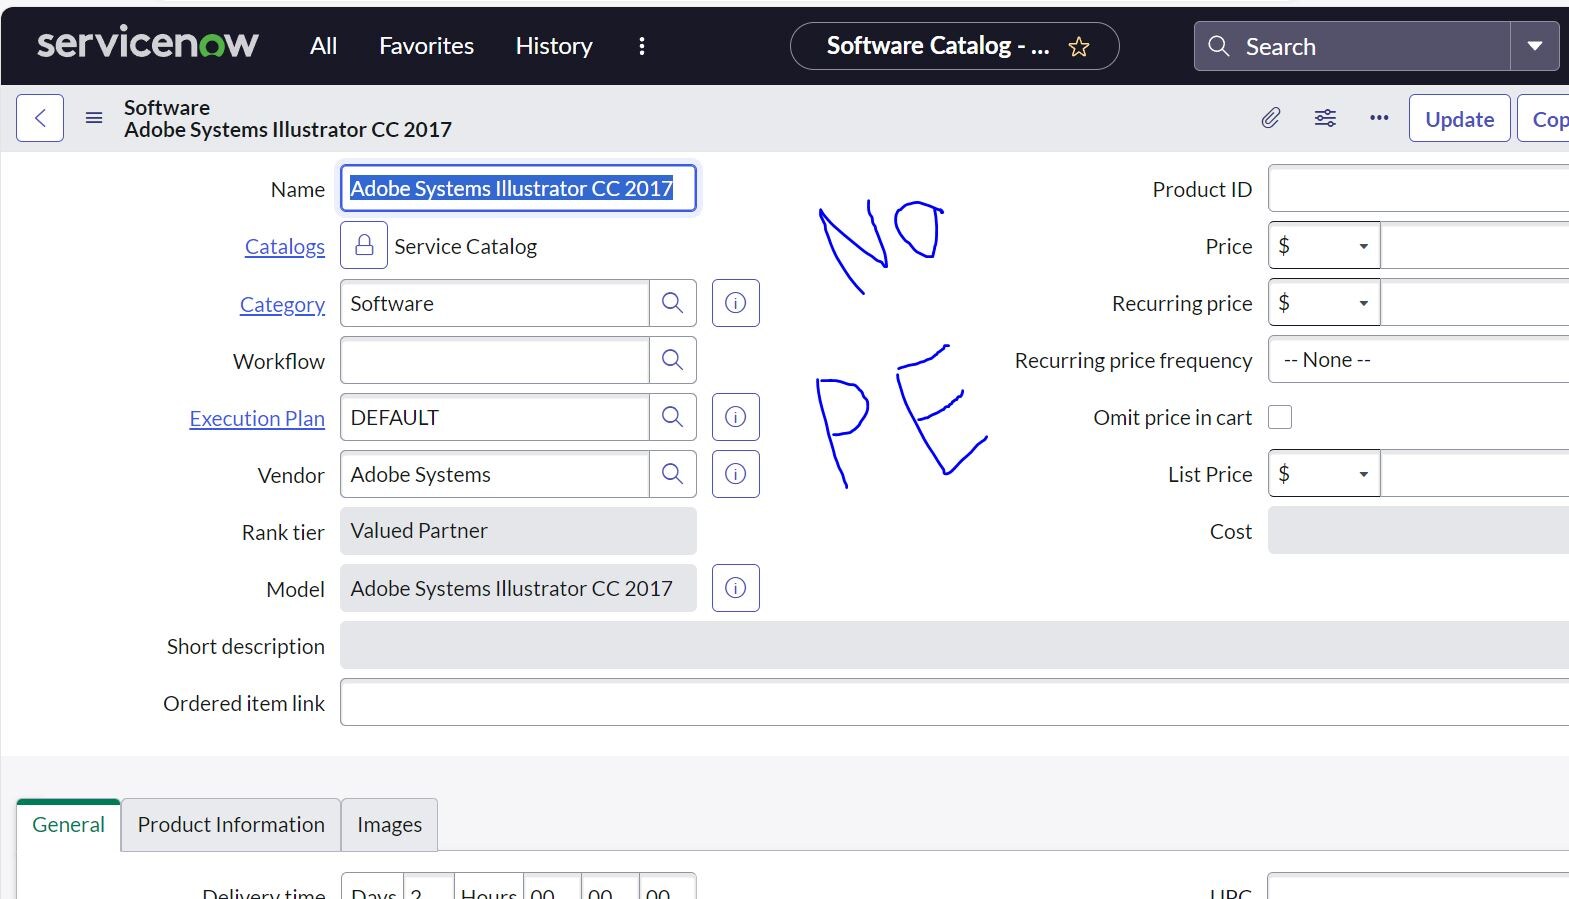Click the Recurring price amount field
Image resolution: width=1569 pixels, height=899 pixels.
point(1475,302)
